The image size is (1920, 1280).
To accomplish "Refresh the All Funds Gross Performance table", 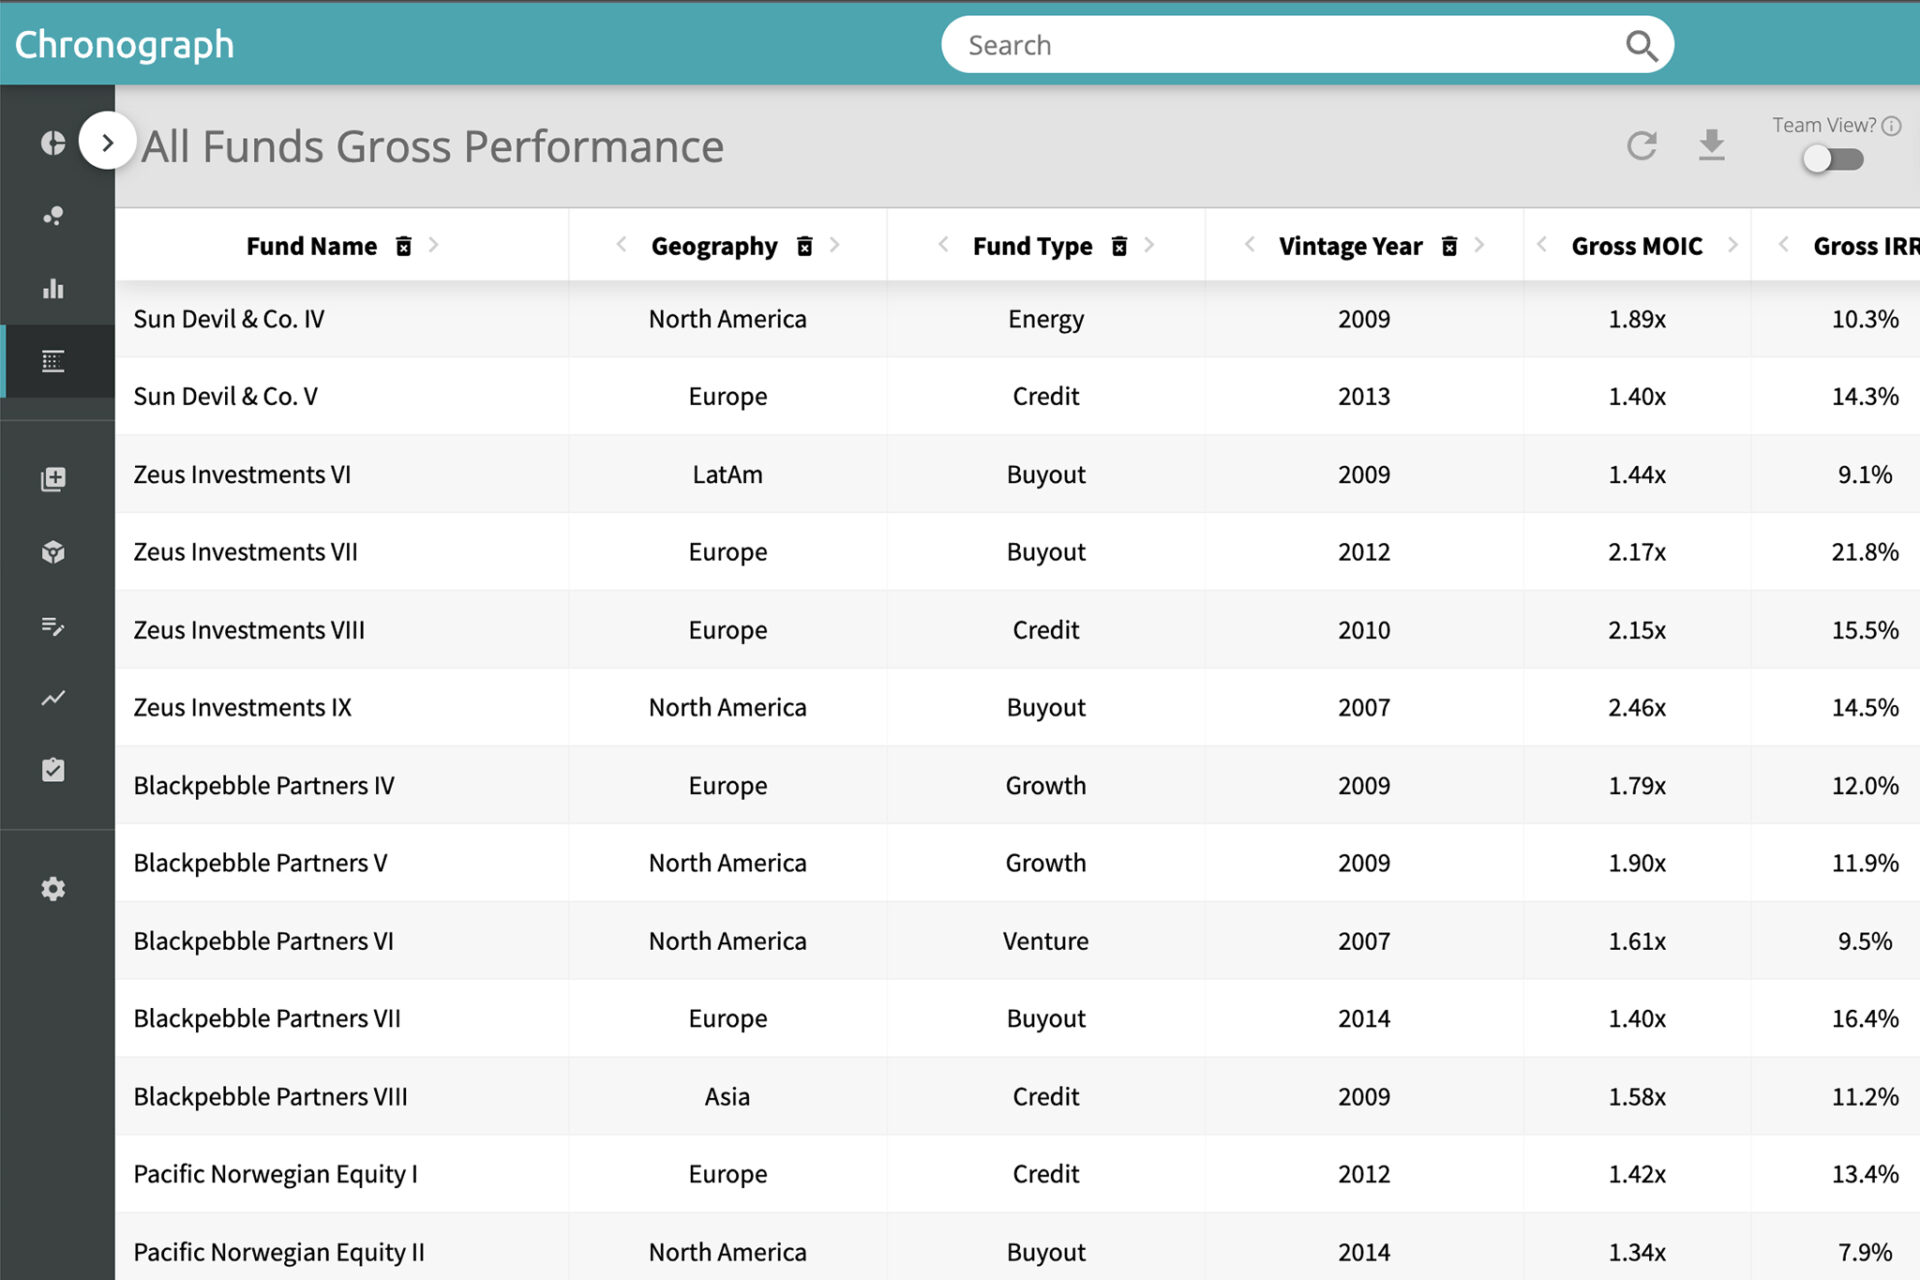I will pyautogui.click(x=1641, y=146).
